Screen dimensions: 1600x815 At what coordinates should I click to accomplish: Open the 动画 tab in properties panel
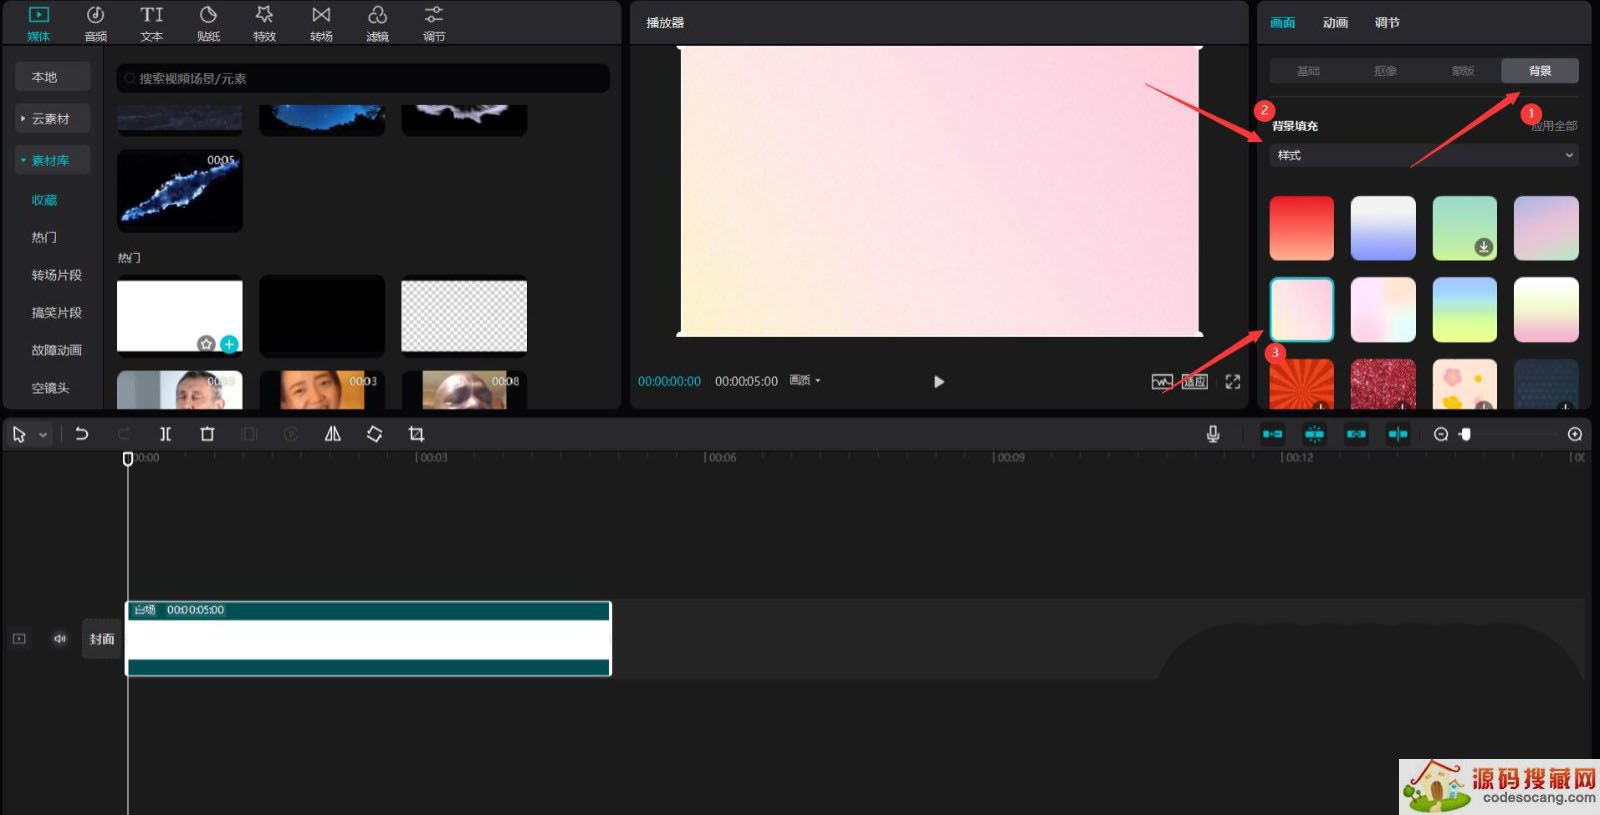coord(1335,23)
